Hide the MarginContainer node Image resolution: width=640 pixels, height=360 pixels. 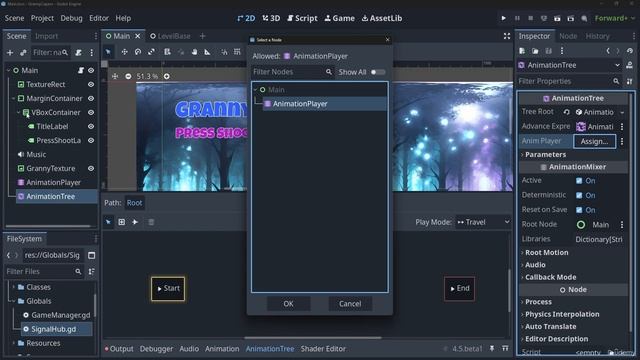[x=91, y=98]
